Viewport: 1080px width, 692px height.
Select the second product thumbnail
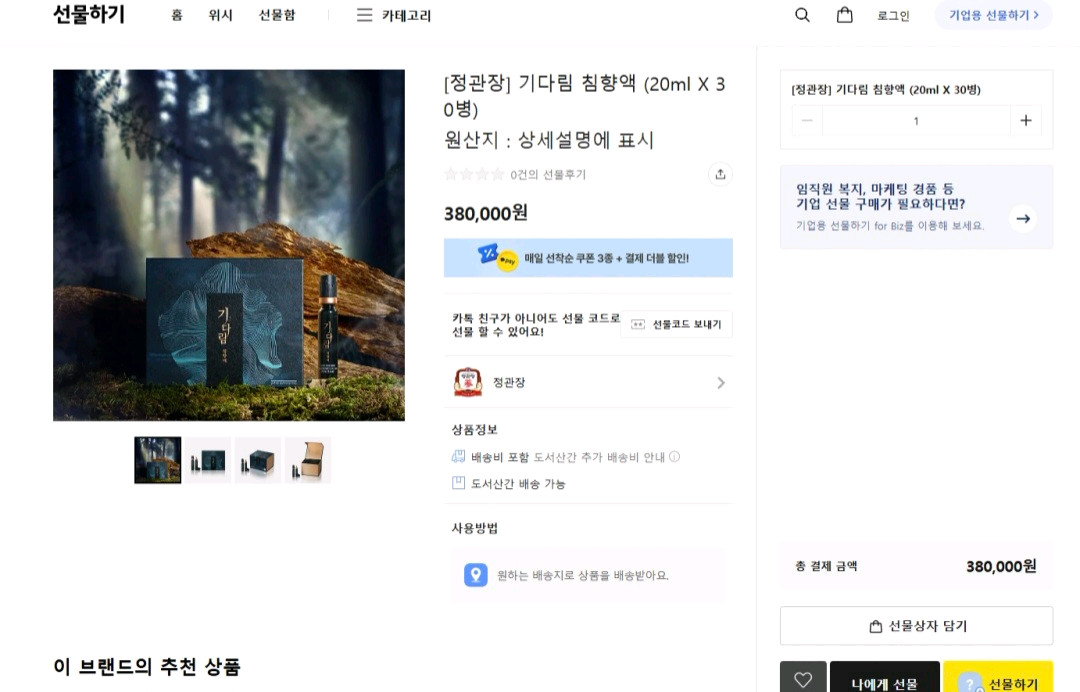coord(208,460)
